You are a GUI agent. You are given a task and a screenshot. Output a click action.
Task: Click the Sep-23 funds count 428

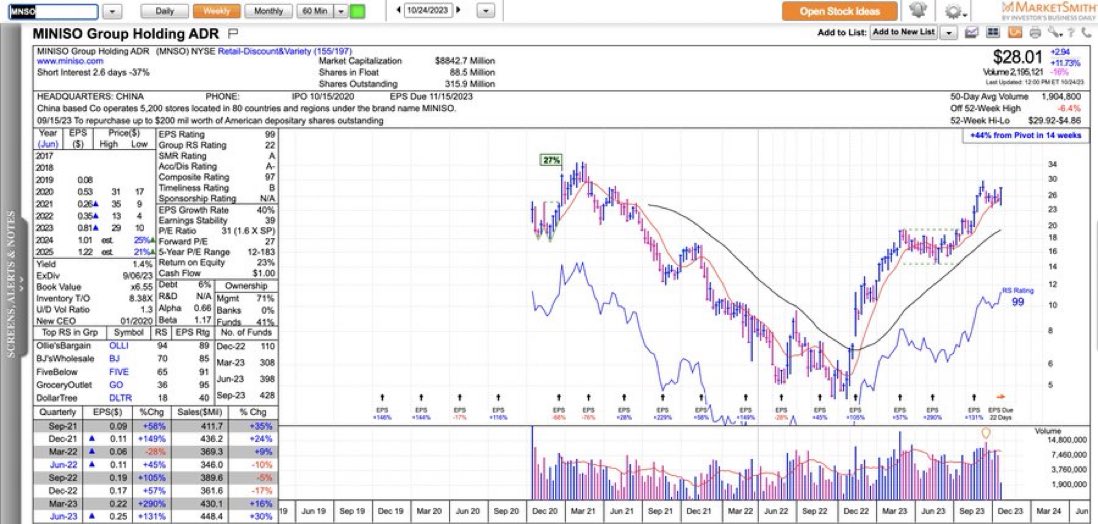(266, 398)
